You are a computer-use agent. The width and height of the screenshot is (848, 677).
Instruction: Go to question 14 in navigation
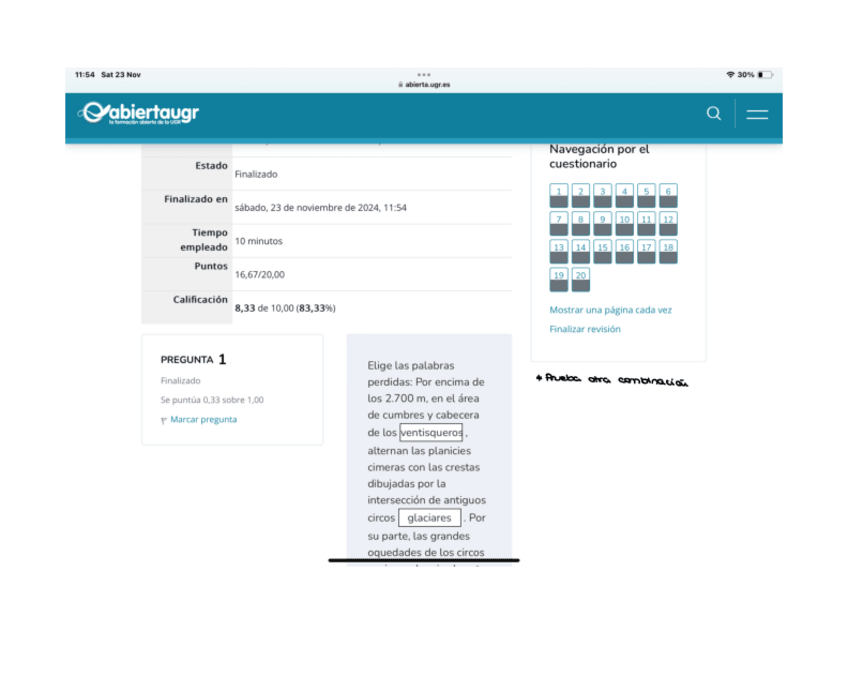pyautogui.click(x=580, y=252)
